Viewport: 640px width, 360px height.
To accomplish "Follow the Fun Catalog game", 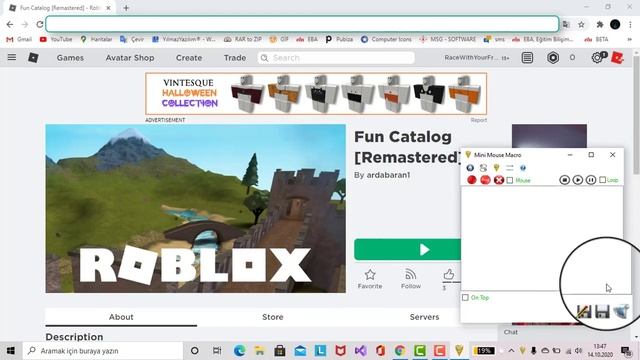I will [x=411, y=279].
